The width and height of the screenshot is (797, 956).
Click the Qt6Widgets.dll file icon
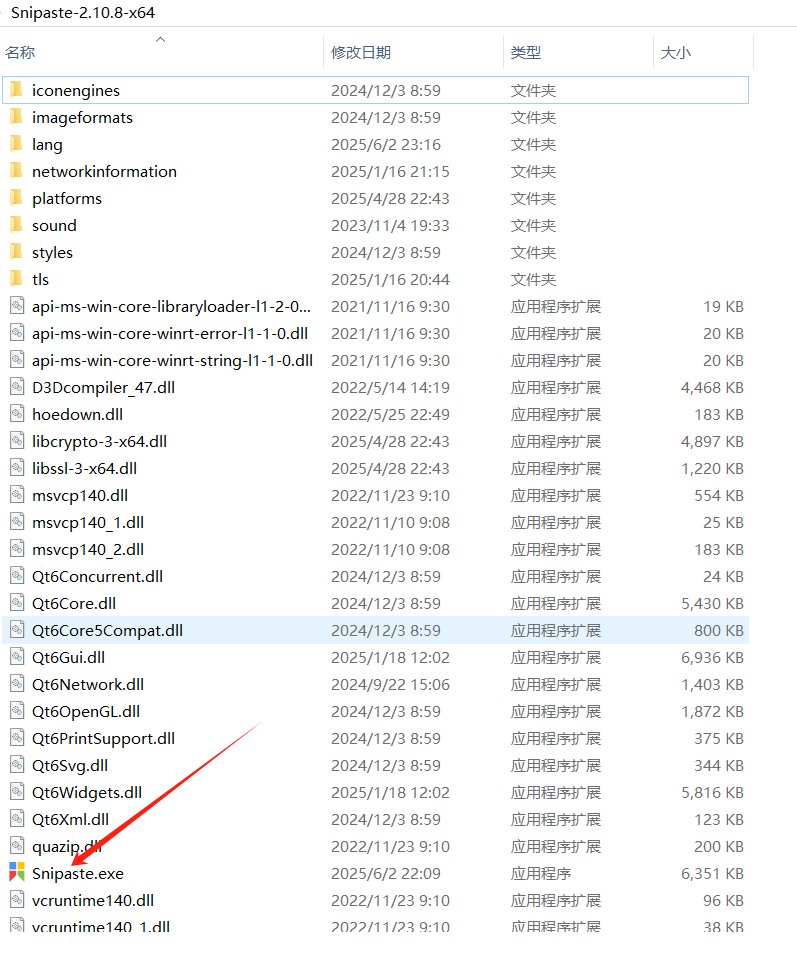pyautogui.click(x=17, y=792)
